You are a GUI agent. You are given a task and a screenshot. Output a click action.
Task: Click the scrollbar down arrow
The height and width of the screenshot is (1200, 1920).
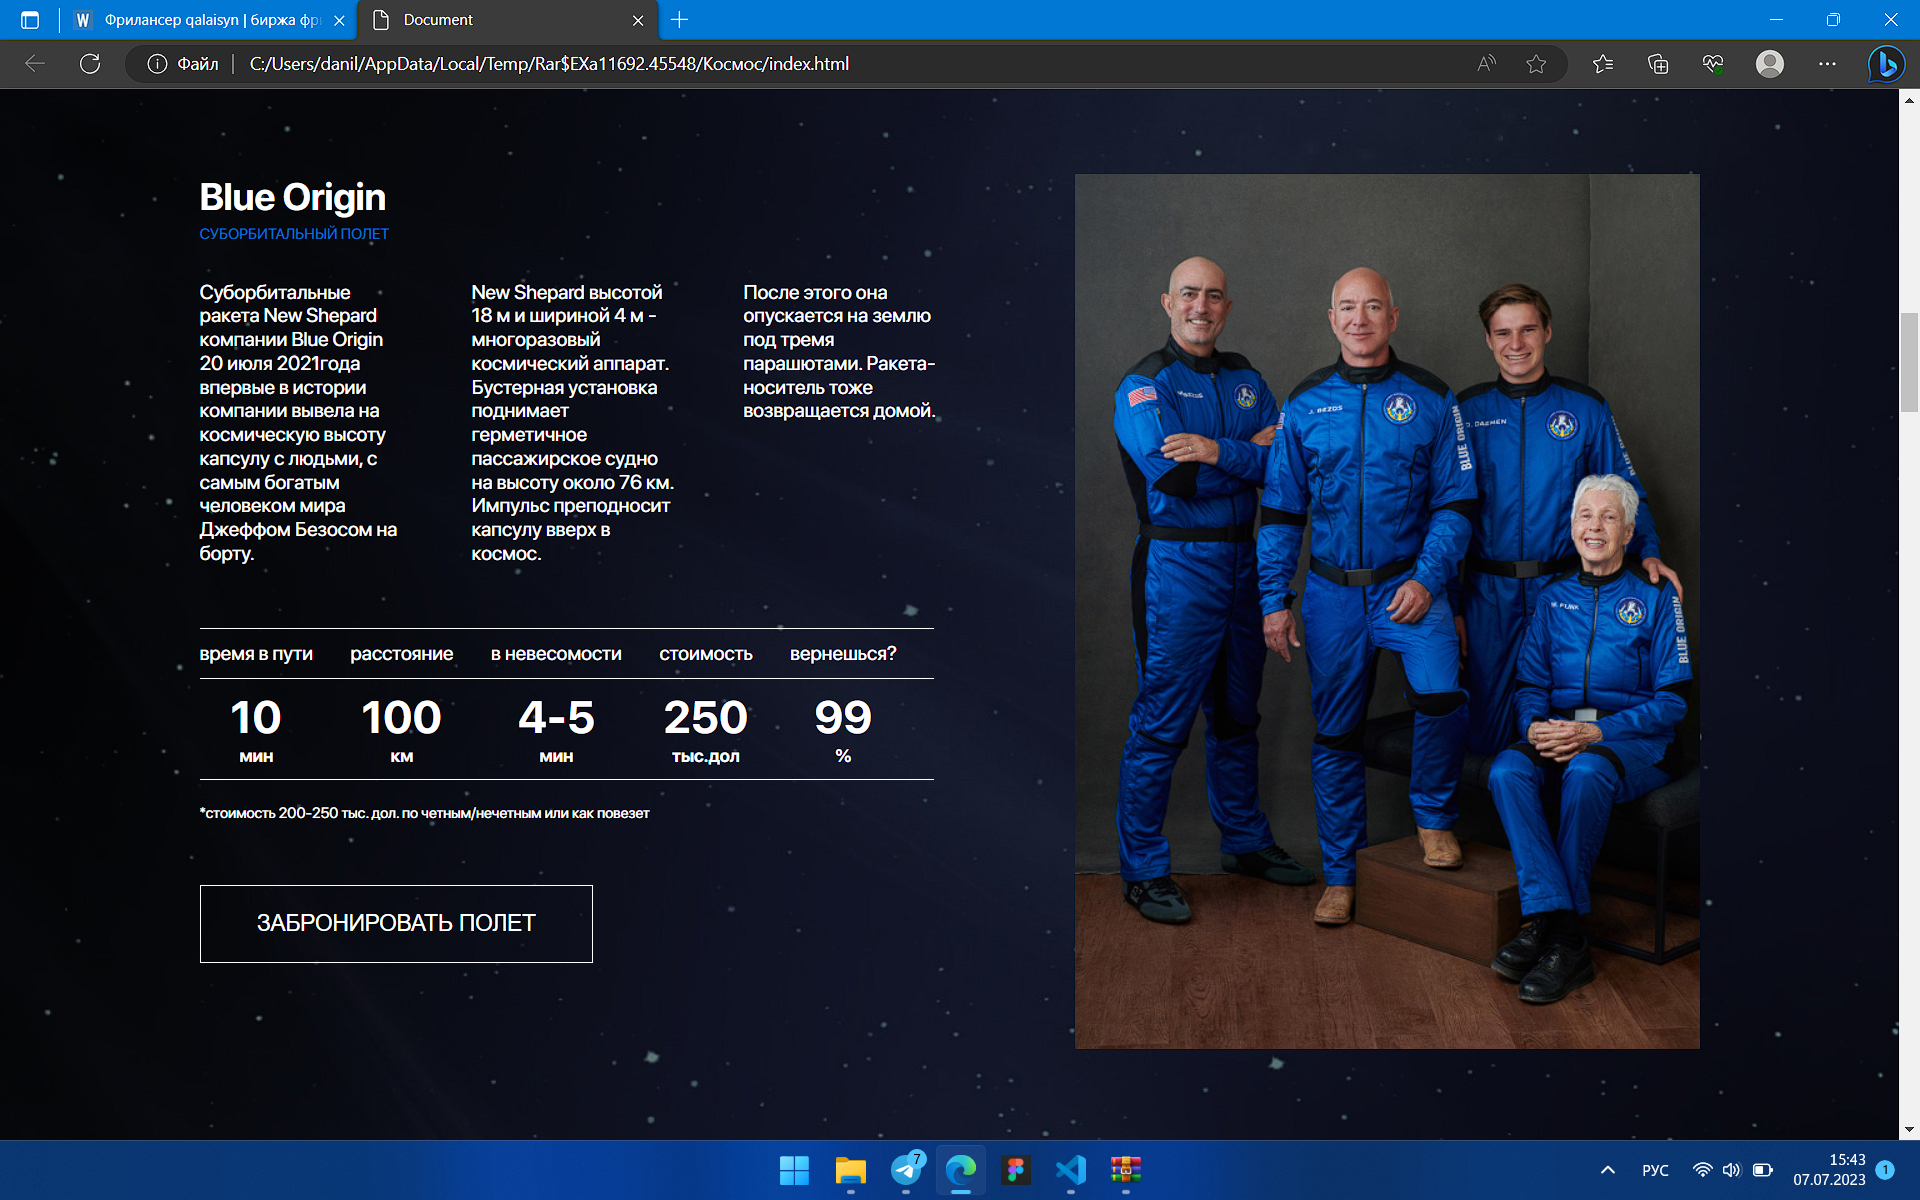click(1909, 1130)
